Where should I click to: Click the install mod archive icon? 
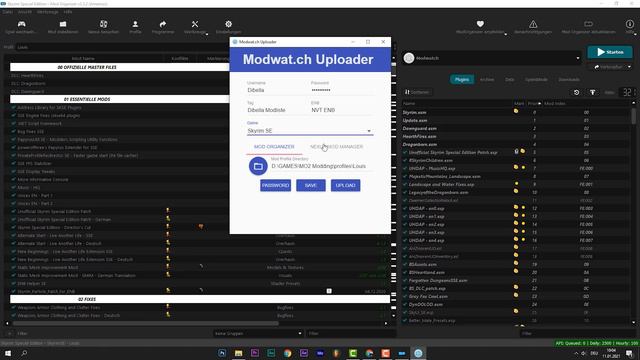pos(63,24)
